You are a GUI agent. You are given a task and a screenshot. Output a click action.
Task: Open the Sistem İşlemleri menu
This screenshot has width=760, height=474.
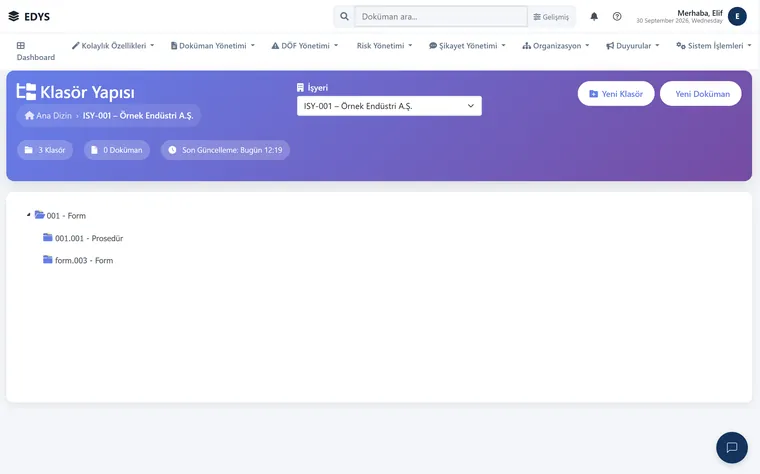click(713, 46)
